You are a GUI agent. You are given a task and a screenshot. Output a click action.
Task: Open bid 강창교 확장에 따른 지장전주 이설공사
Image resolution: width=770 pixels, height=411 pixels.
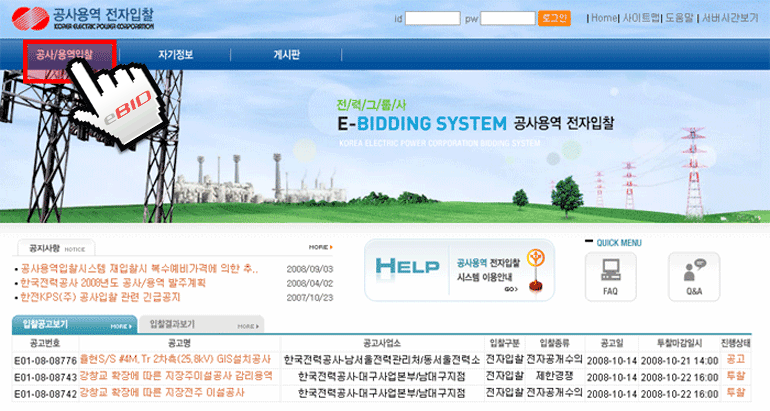pos(162,393)
